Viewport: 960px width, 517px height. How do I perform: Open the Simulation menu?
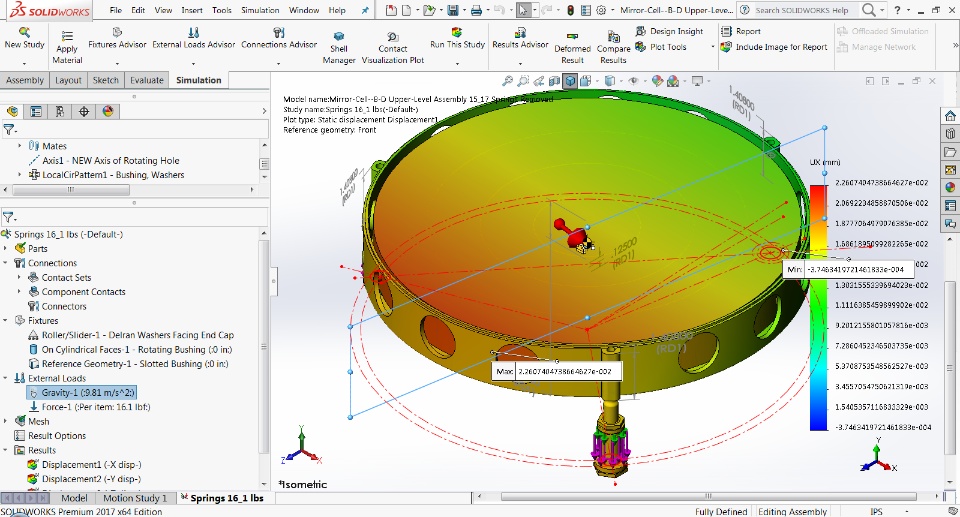260,10
